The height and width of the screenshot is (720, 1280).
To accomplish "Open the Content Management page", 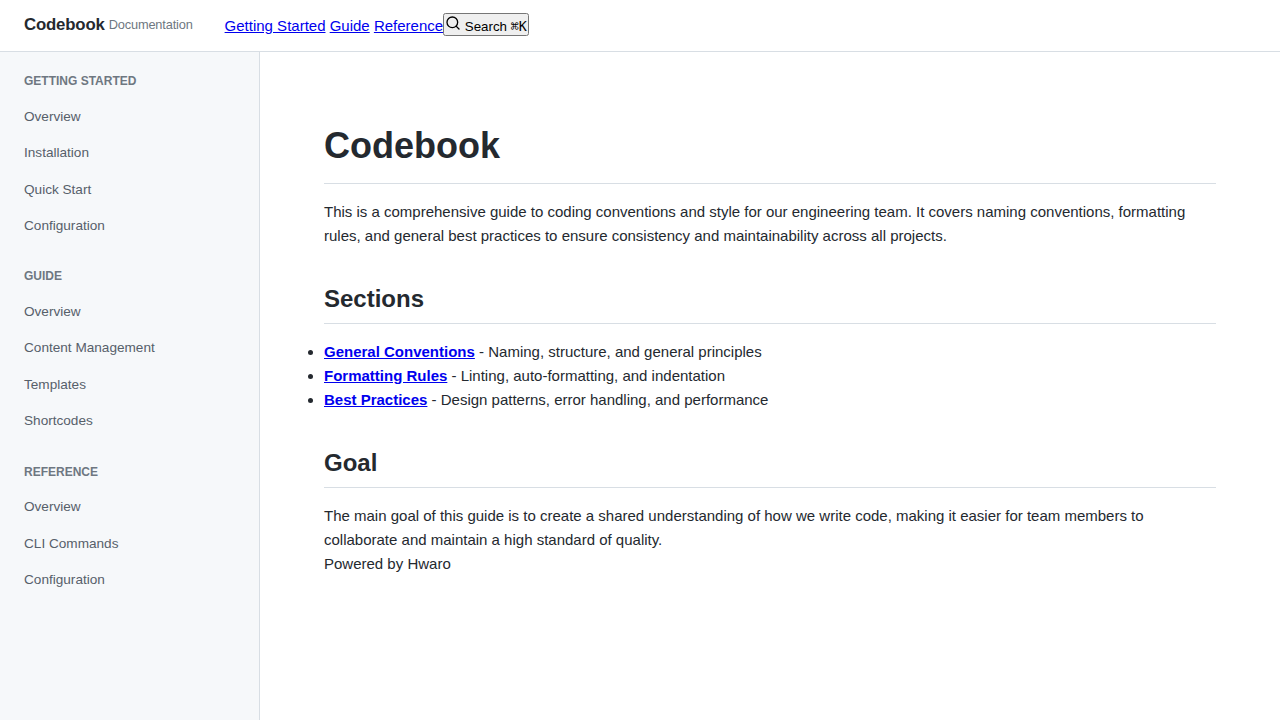I will tap(89, 347).
